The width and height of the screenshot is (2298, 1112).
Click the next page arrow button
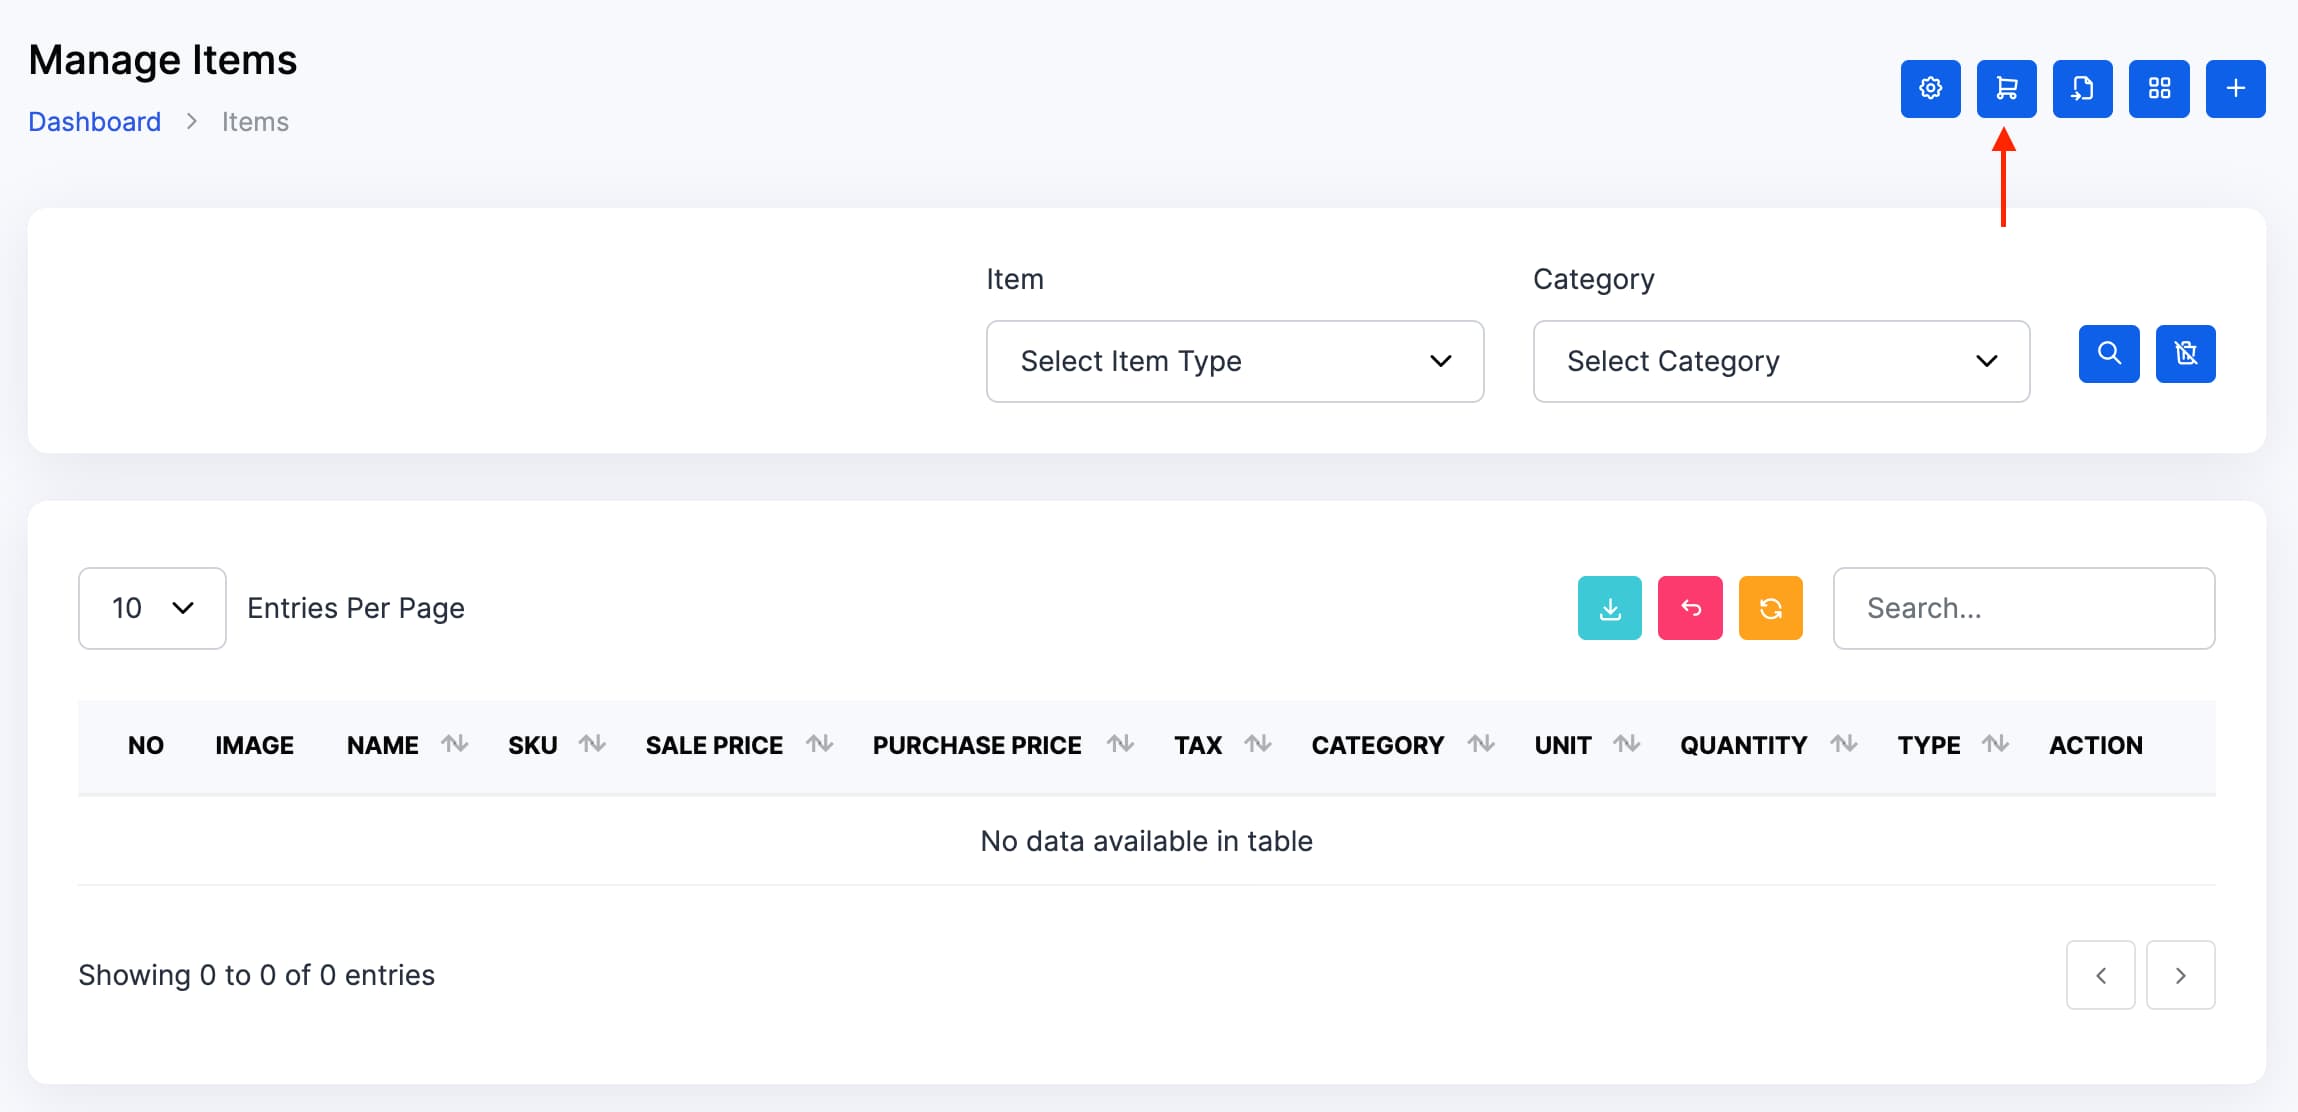pyautogui.click(x=2180, y=975)
